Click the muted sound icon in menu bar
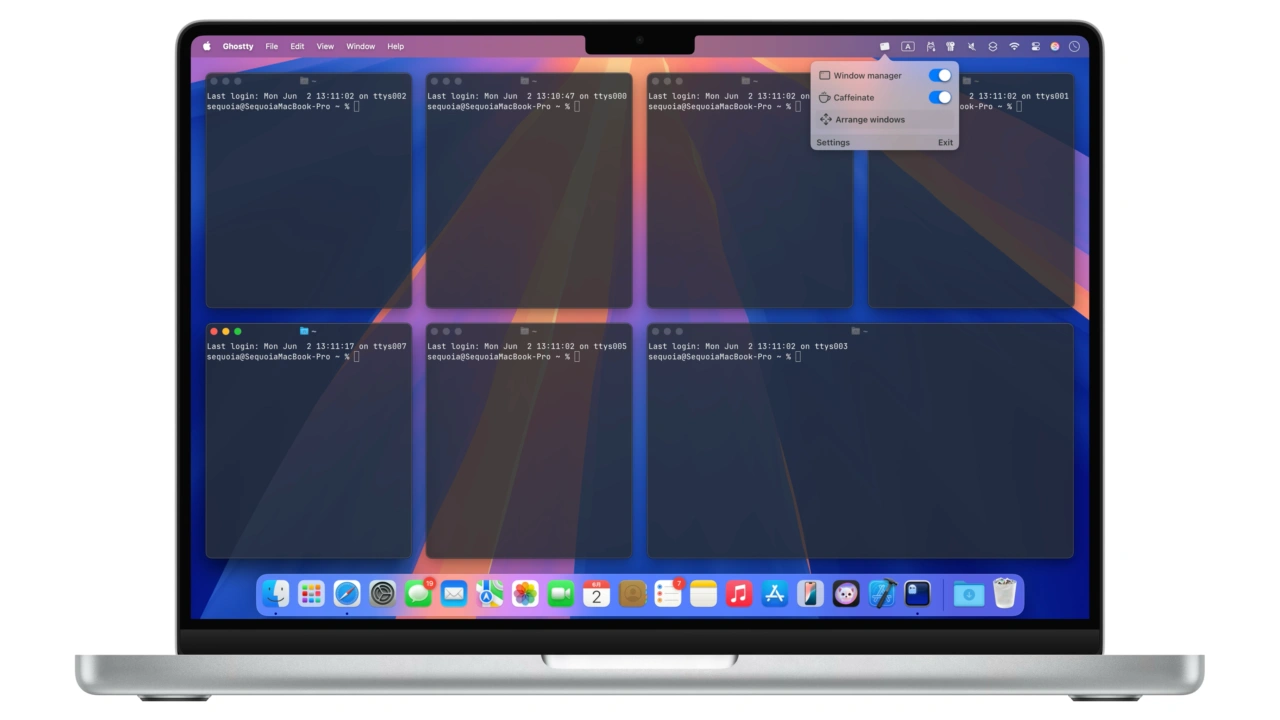This screenshot has width=1280, height=720. point(971,46)
